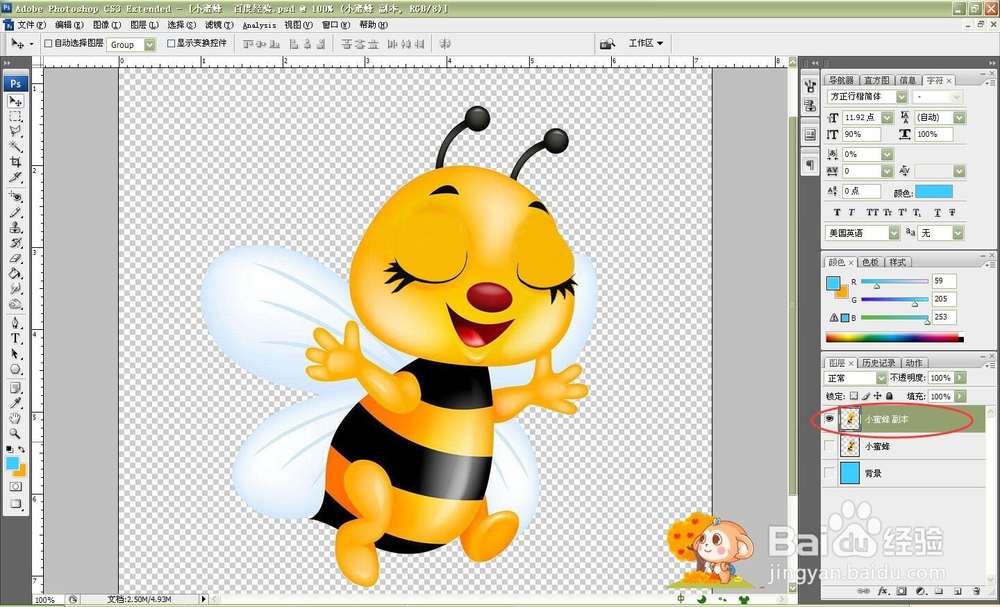The image size is (1000, 607).
Task: Toggle lock image pixels
Action: pos(866,396)
